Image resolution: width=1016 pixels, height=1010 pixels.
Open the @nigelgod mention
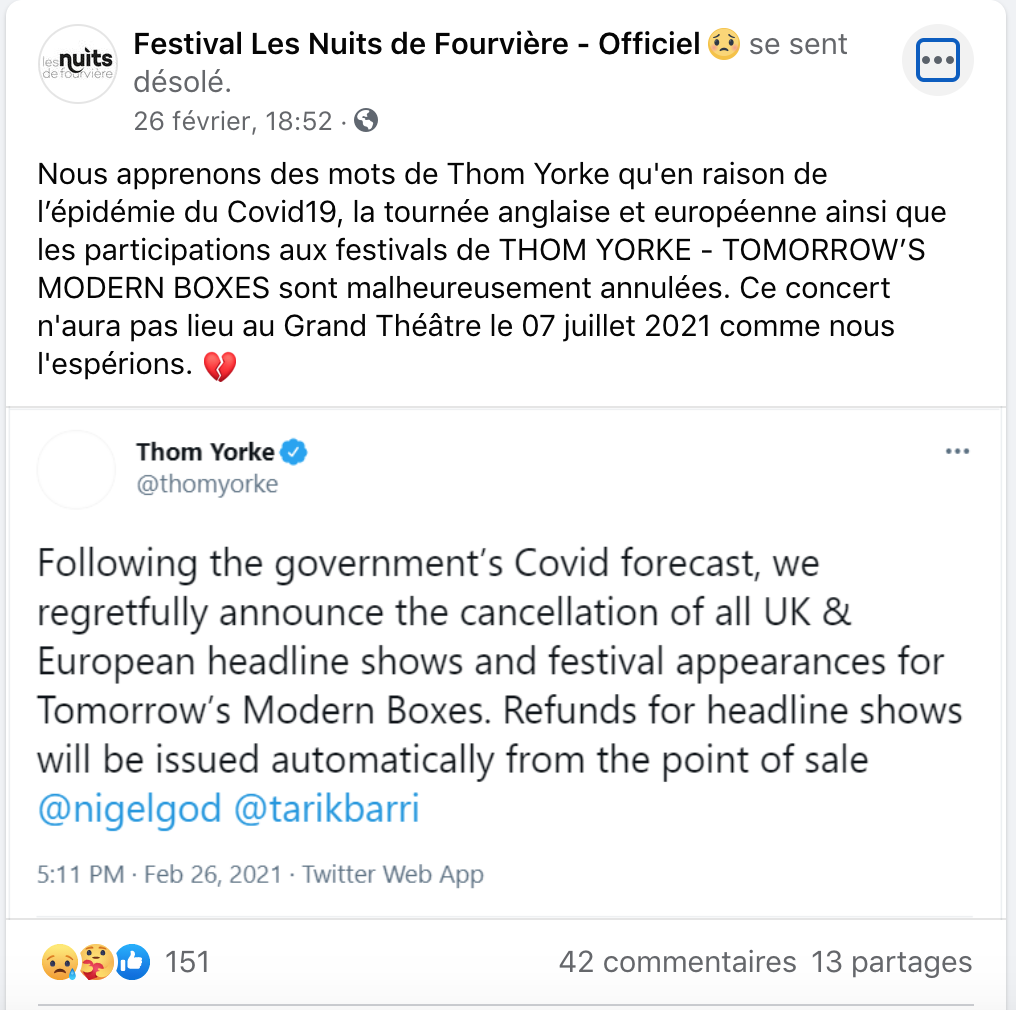129,809
